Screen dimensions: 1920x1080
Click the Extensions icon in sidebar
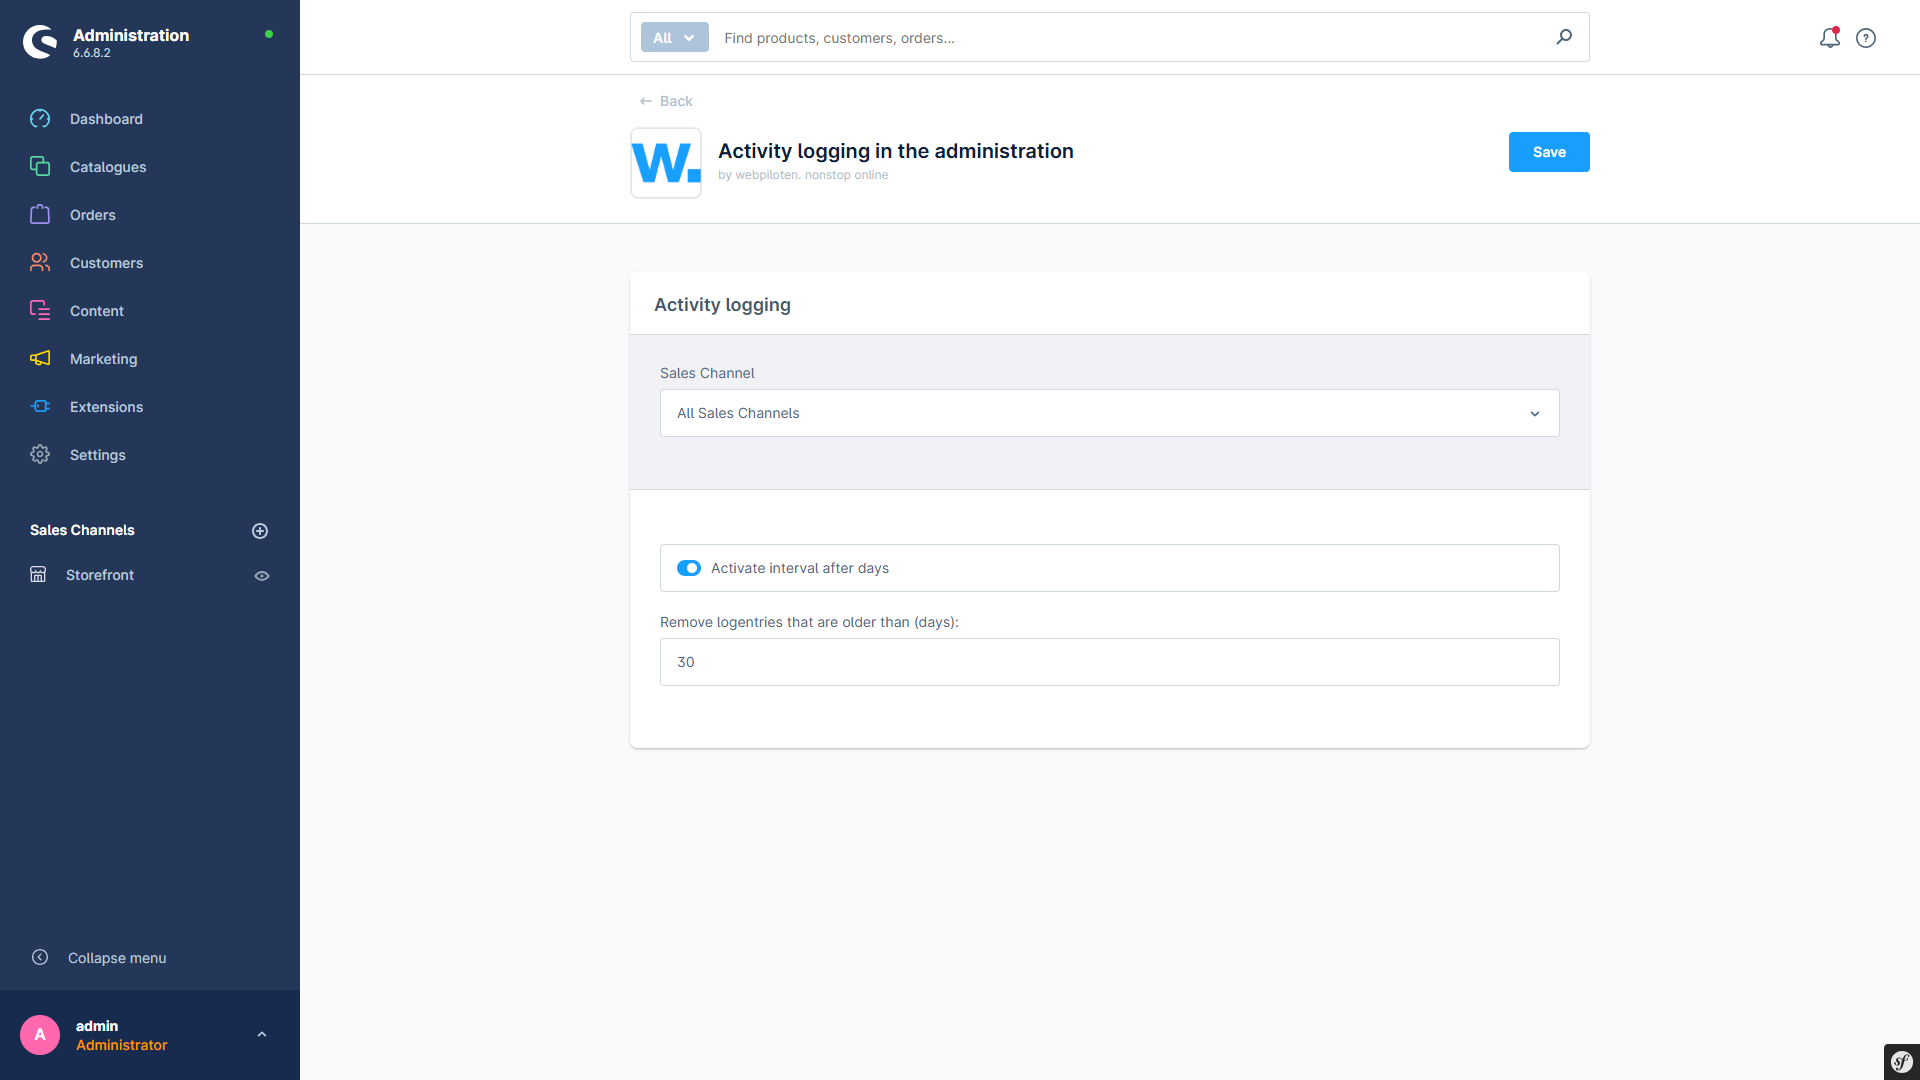40,406
